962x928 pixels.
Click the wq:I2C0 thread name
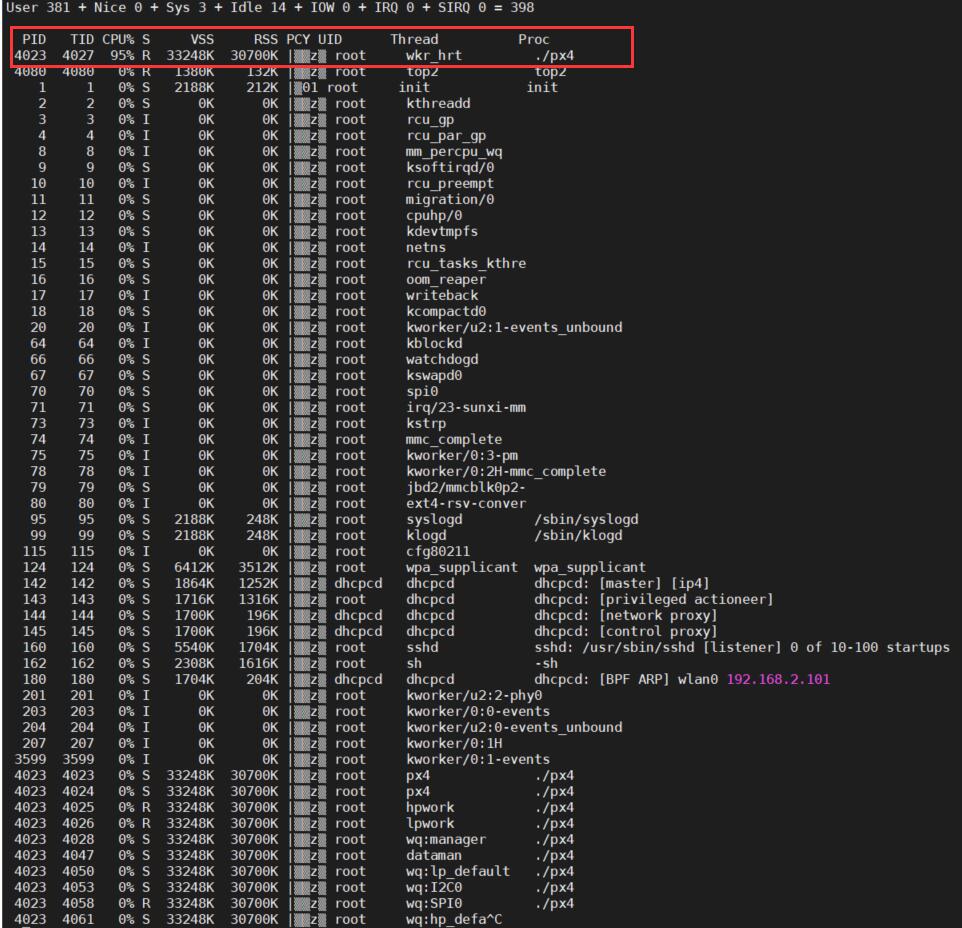(x=433, y=888)
